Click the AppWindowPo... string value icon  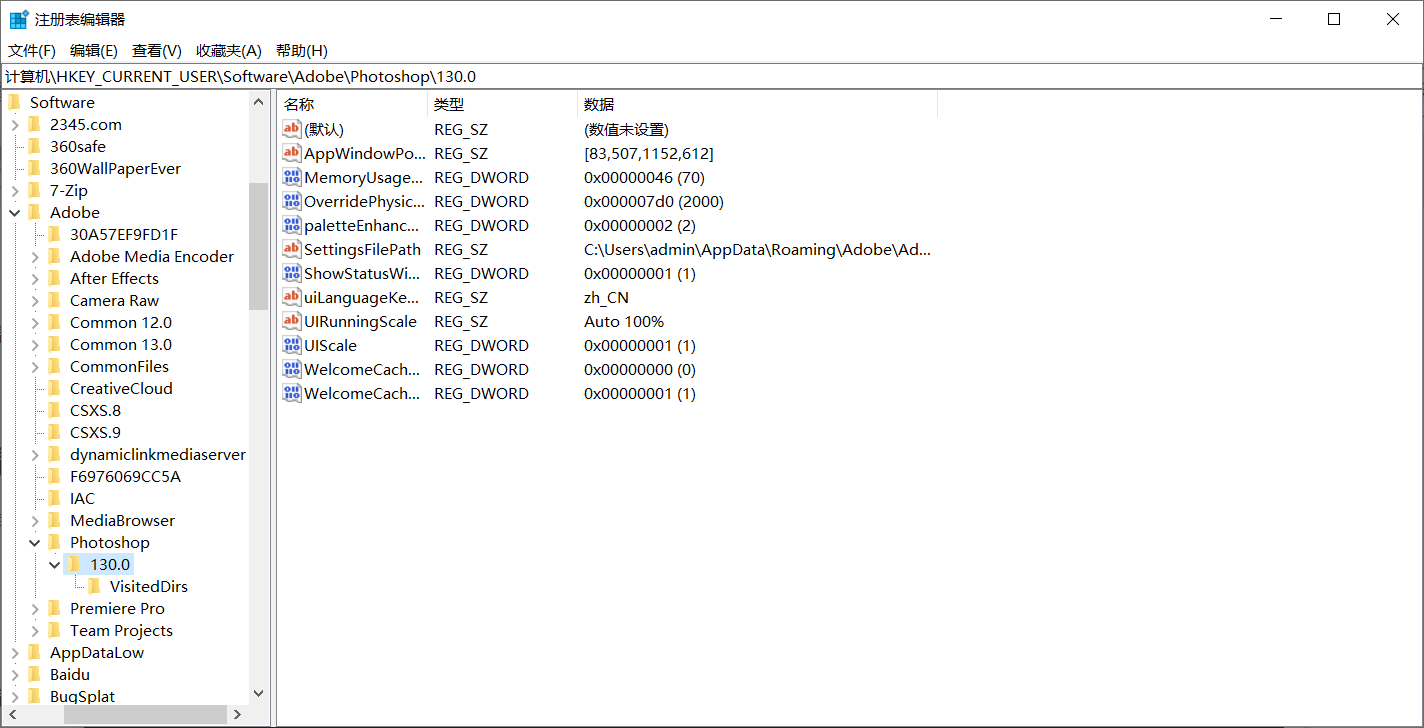pos(292,153)
